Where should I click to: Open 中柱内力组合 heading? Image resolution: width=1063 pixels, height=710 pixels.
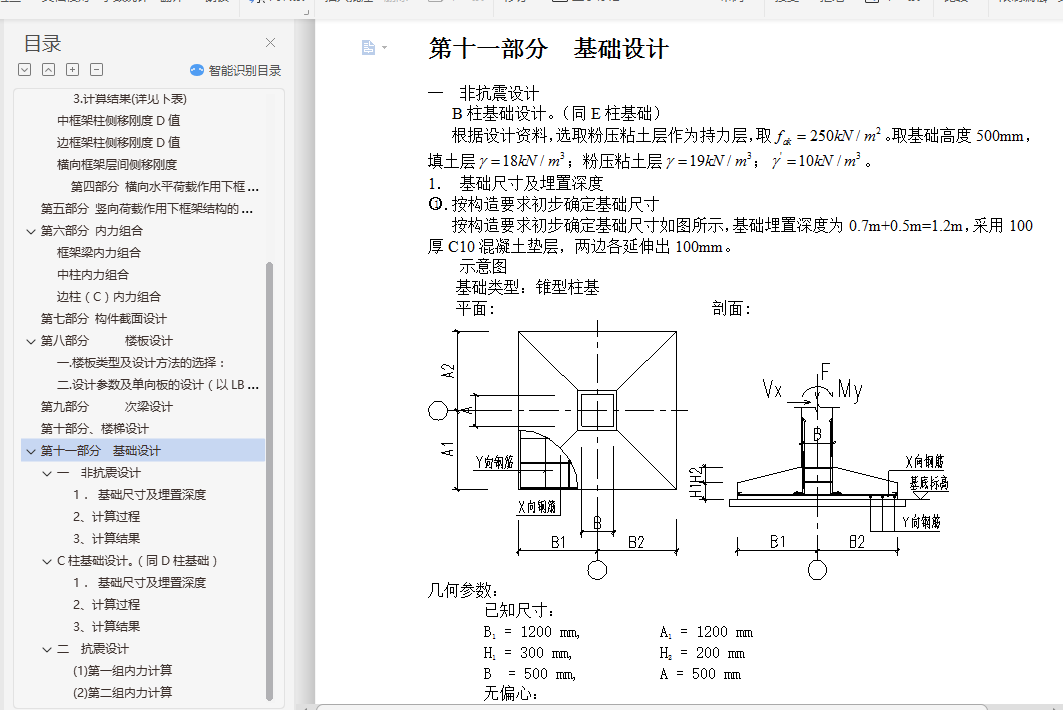pos(93,275)
